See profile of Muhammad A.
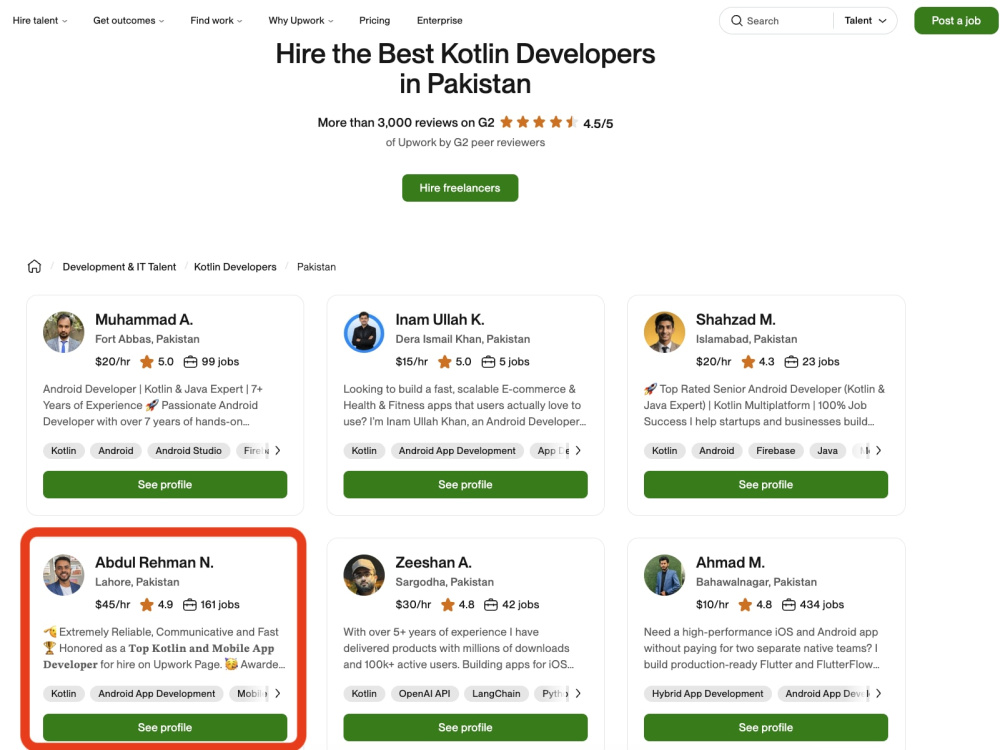This screenshot has height=750, width=1000. [x=165, y=485]
